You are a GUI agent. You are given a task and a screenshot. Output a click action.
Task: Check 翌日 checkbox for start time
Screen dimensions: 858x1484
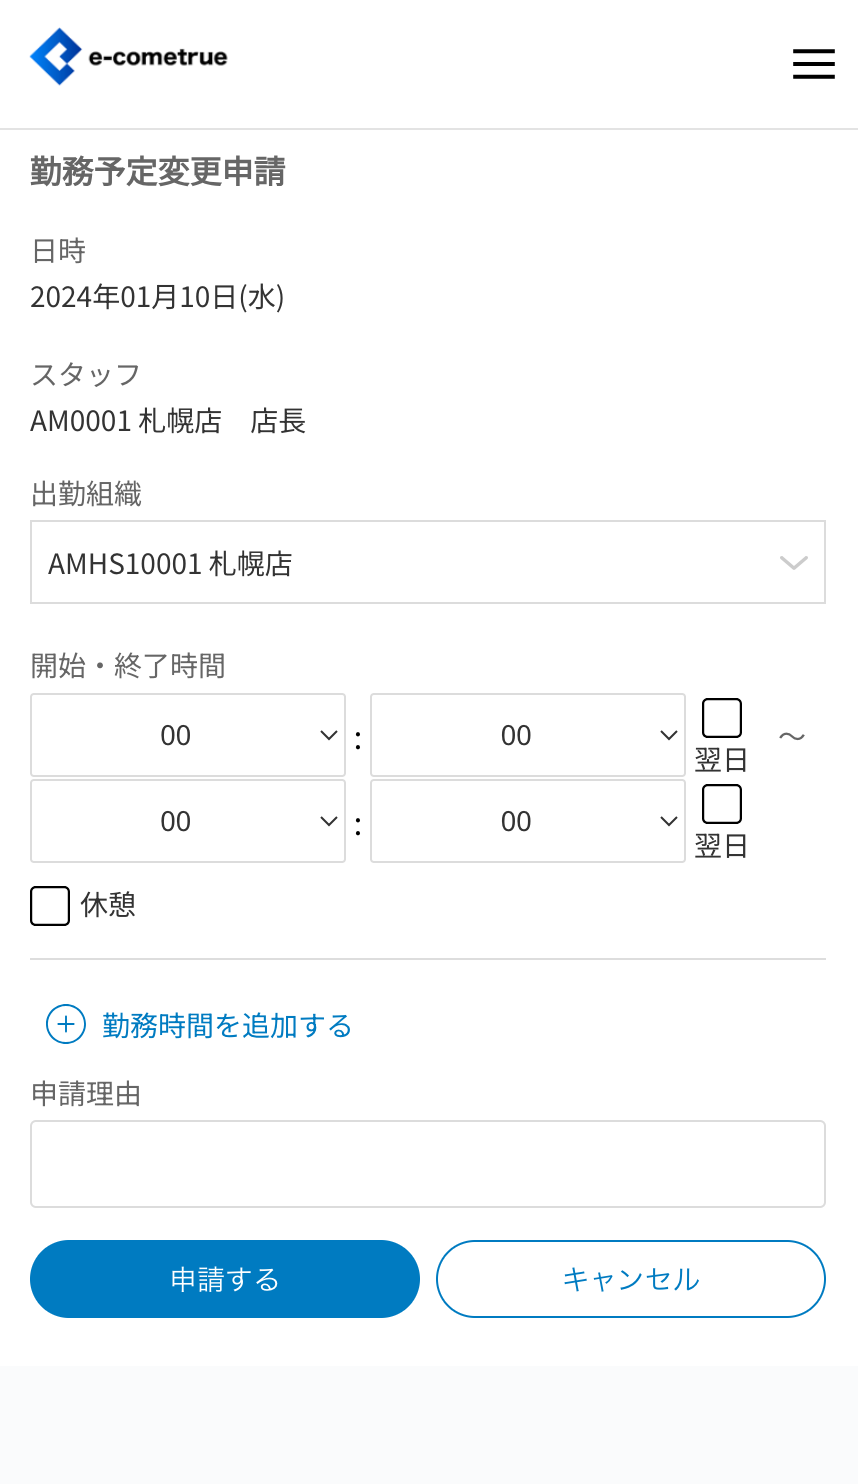coord(721,718)
